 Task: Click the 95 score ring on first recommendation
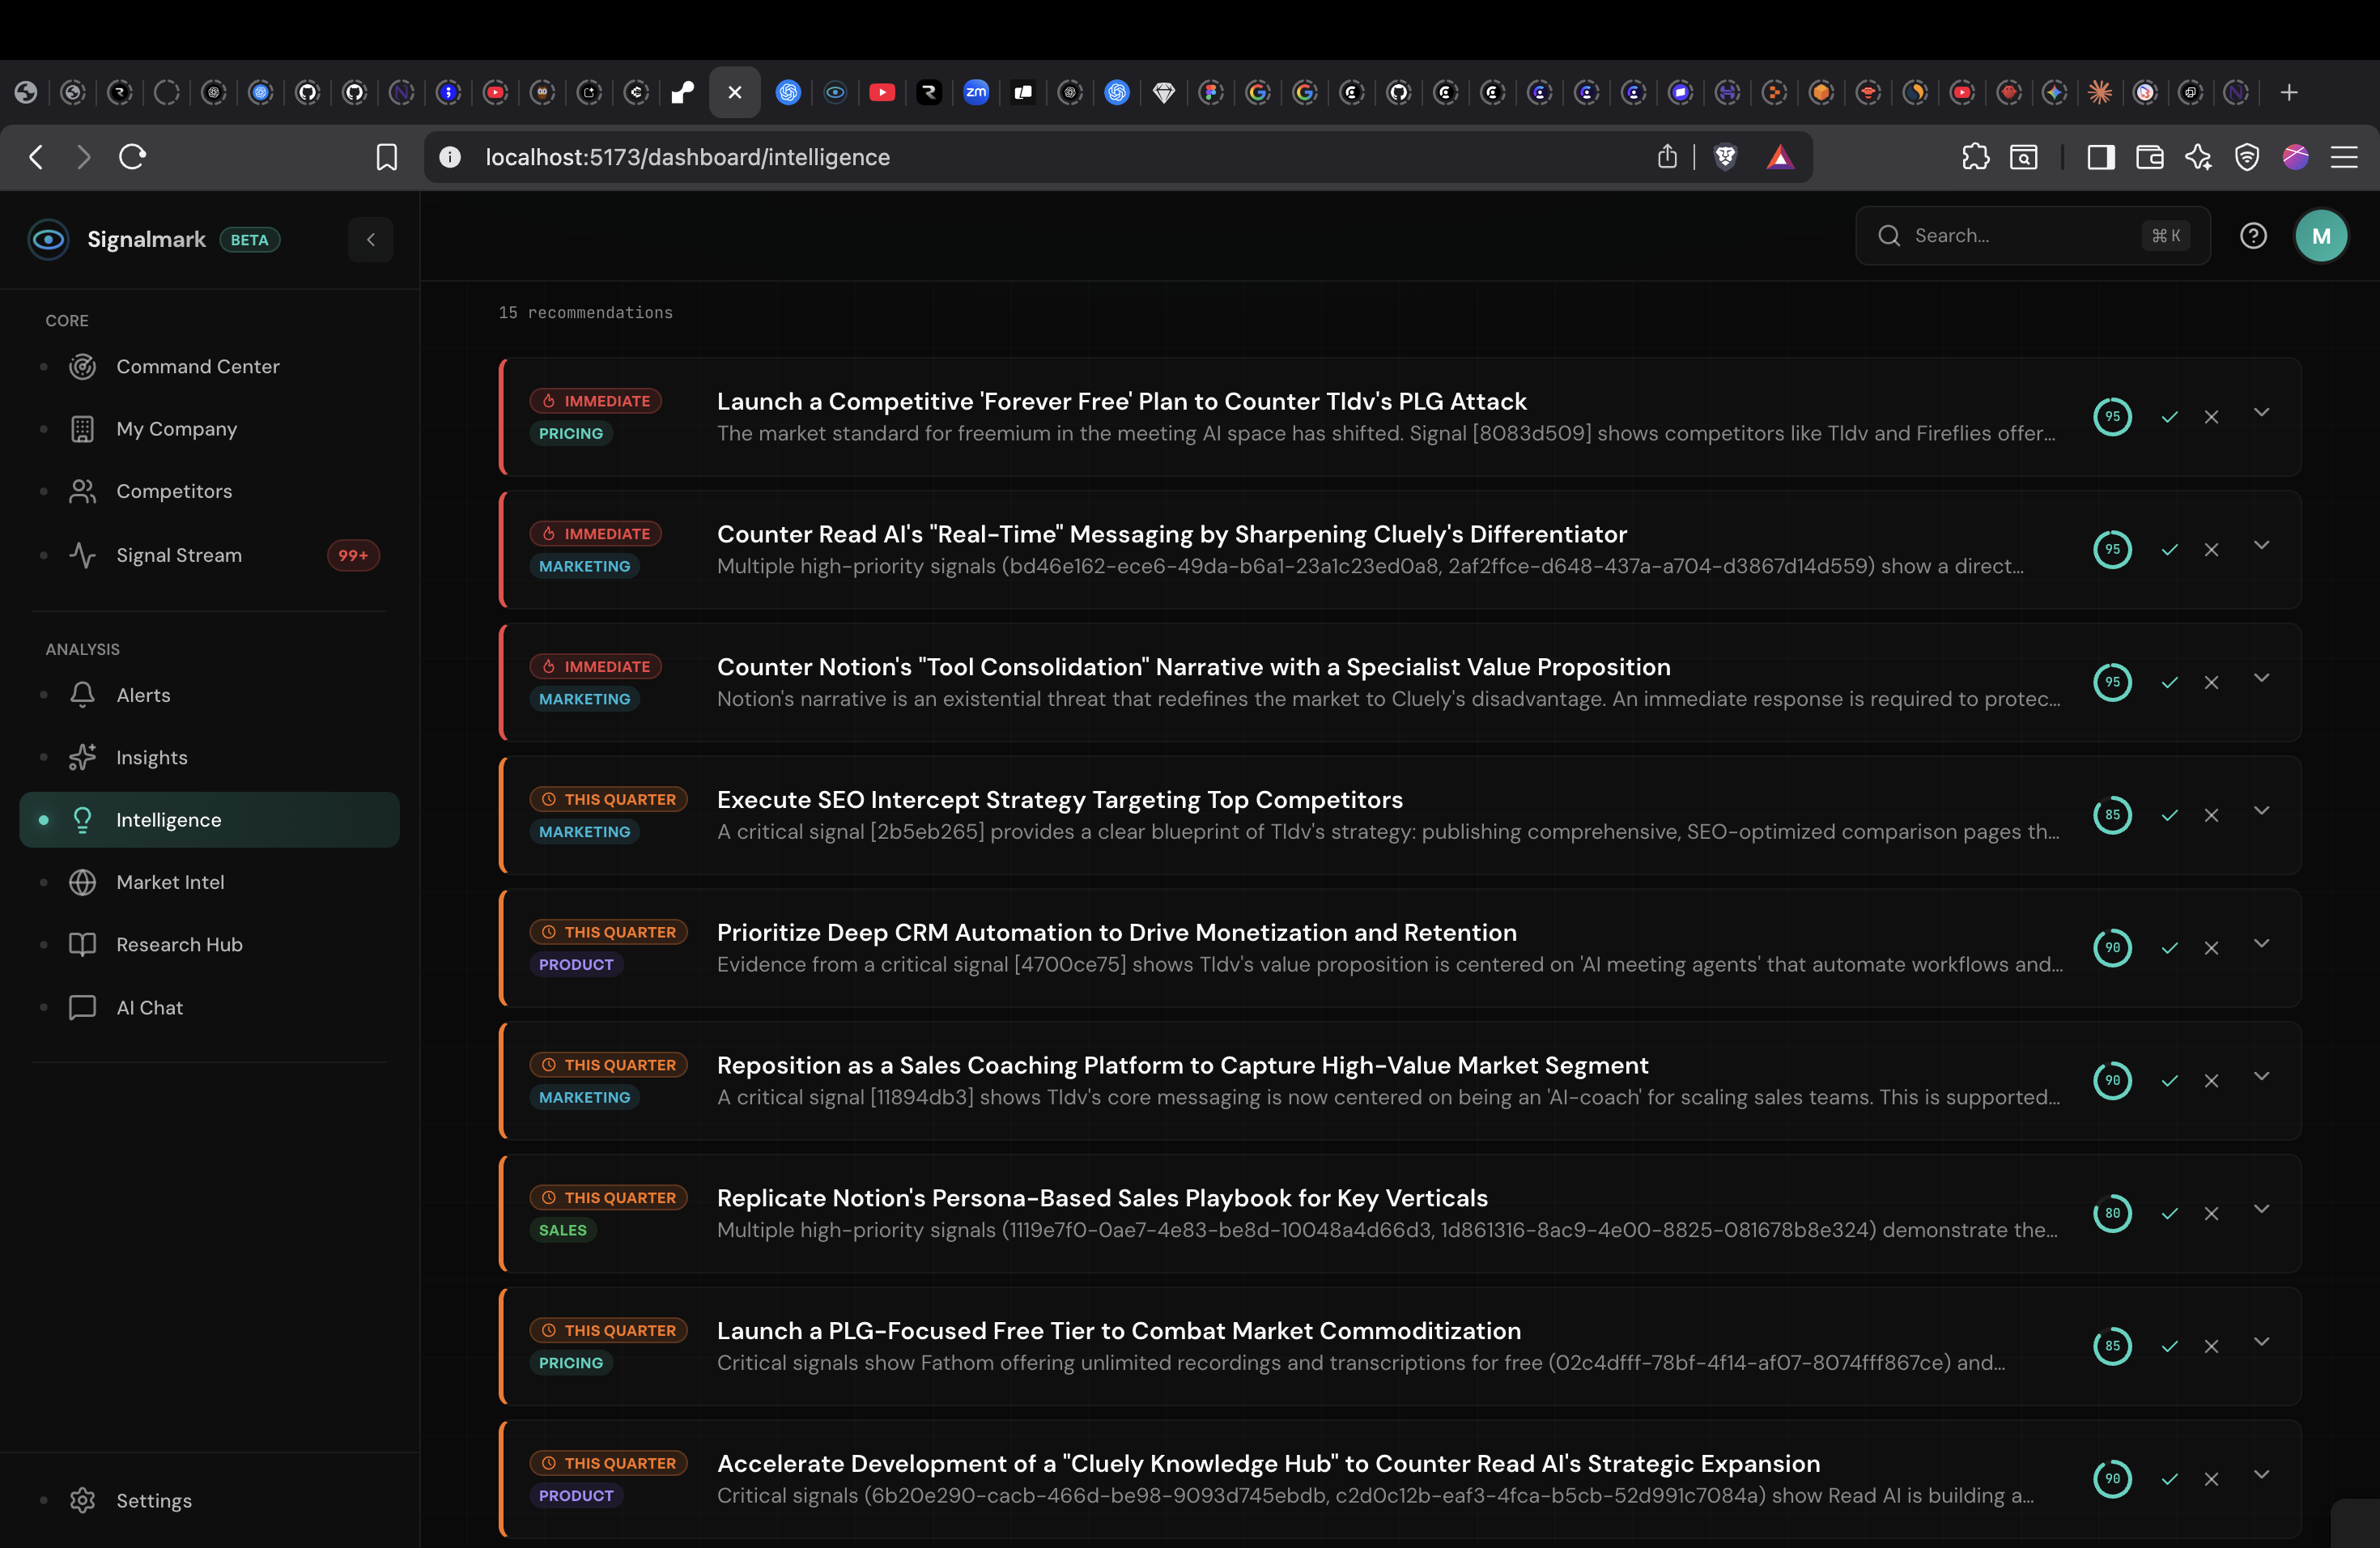(x=2113, y=417)
